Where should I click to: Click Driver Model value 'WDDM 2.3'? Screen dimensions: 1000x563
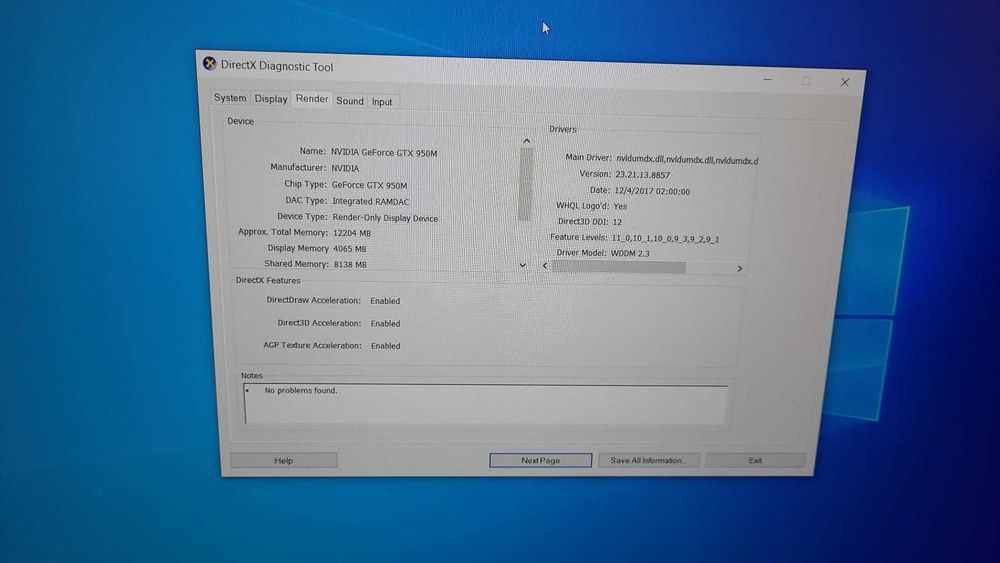click(x=630, y=253)
